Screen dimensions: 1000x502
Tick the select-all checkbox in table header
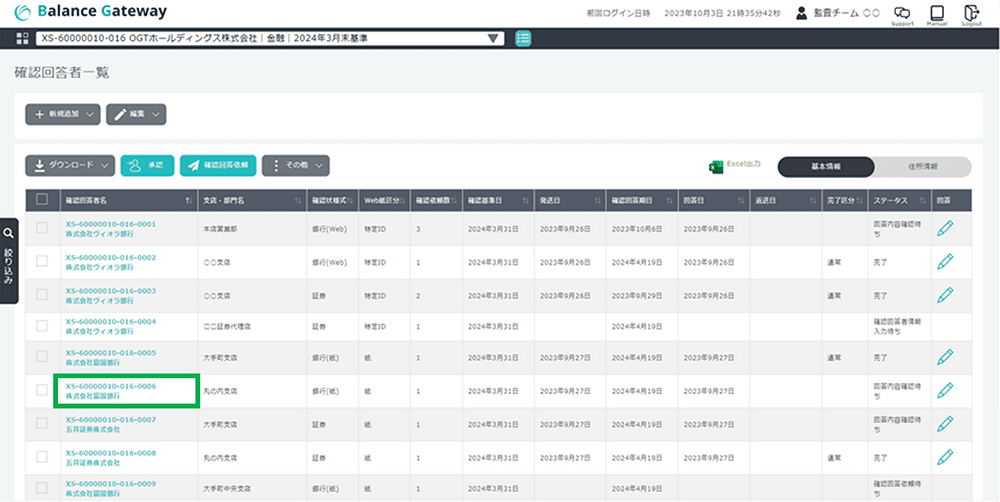click(42, 199)
